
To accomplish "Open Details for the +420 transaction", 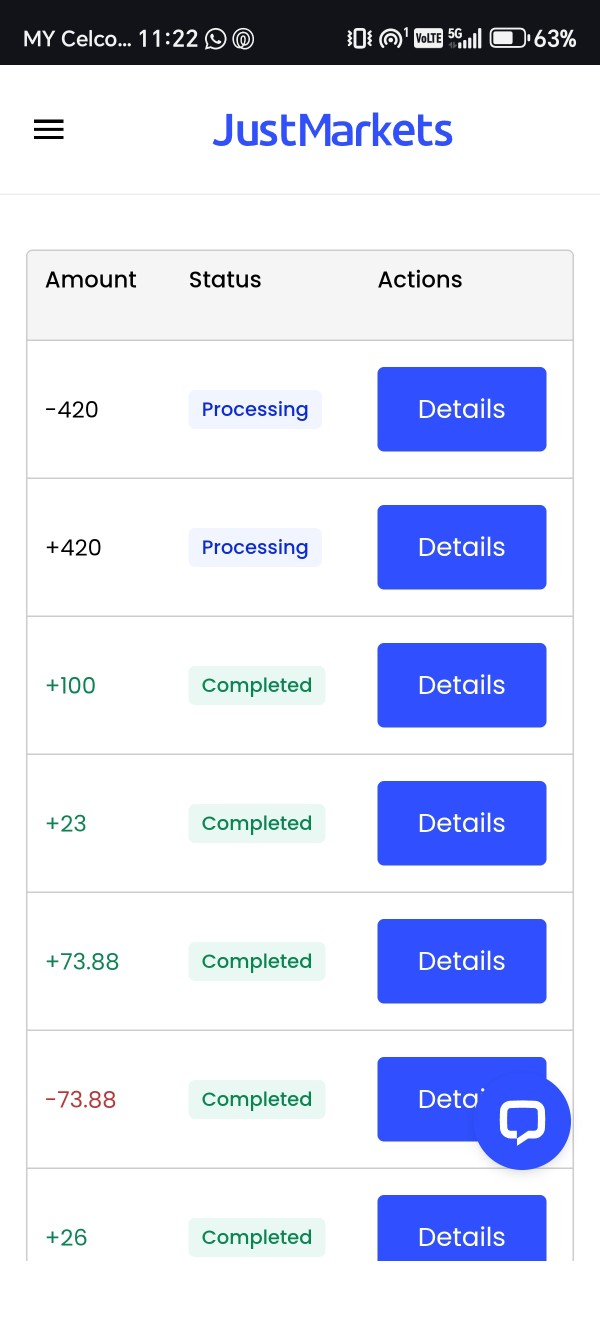I will (461, 547).
